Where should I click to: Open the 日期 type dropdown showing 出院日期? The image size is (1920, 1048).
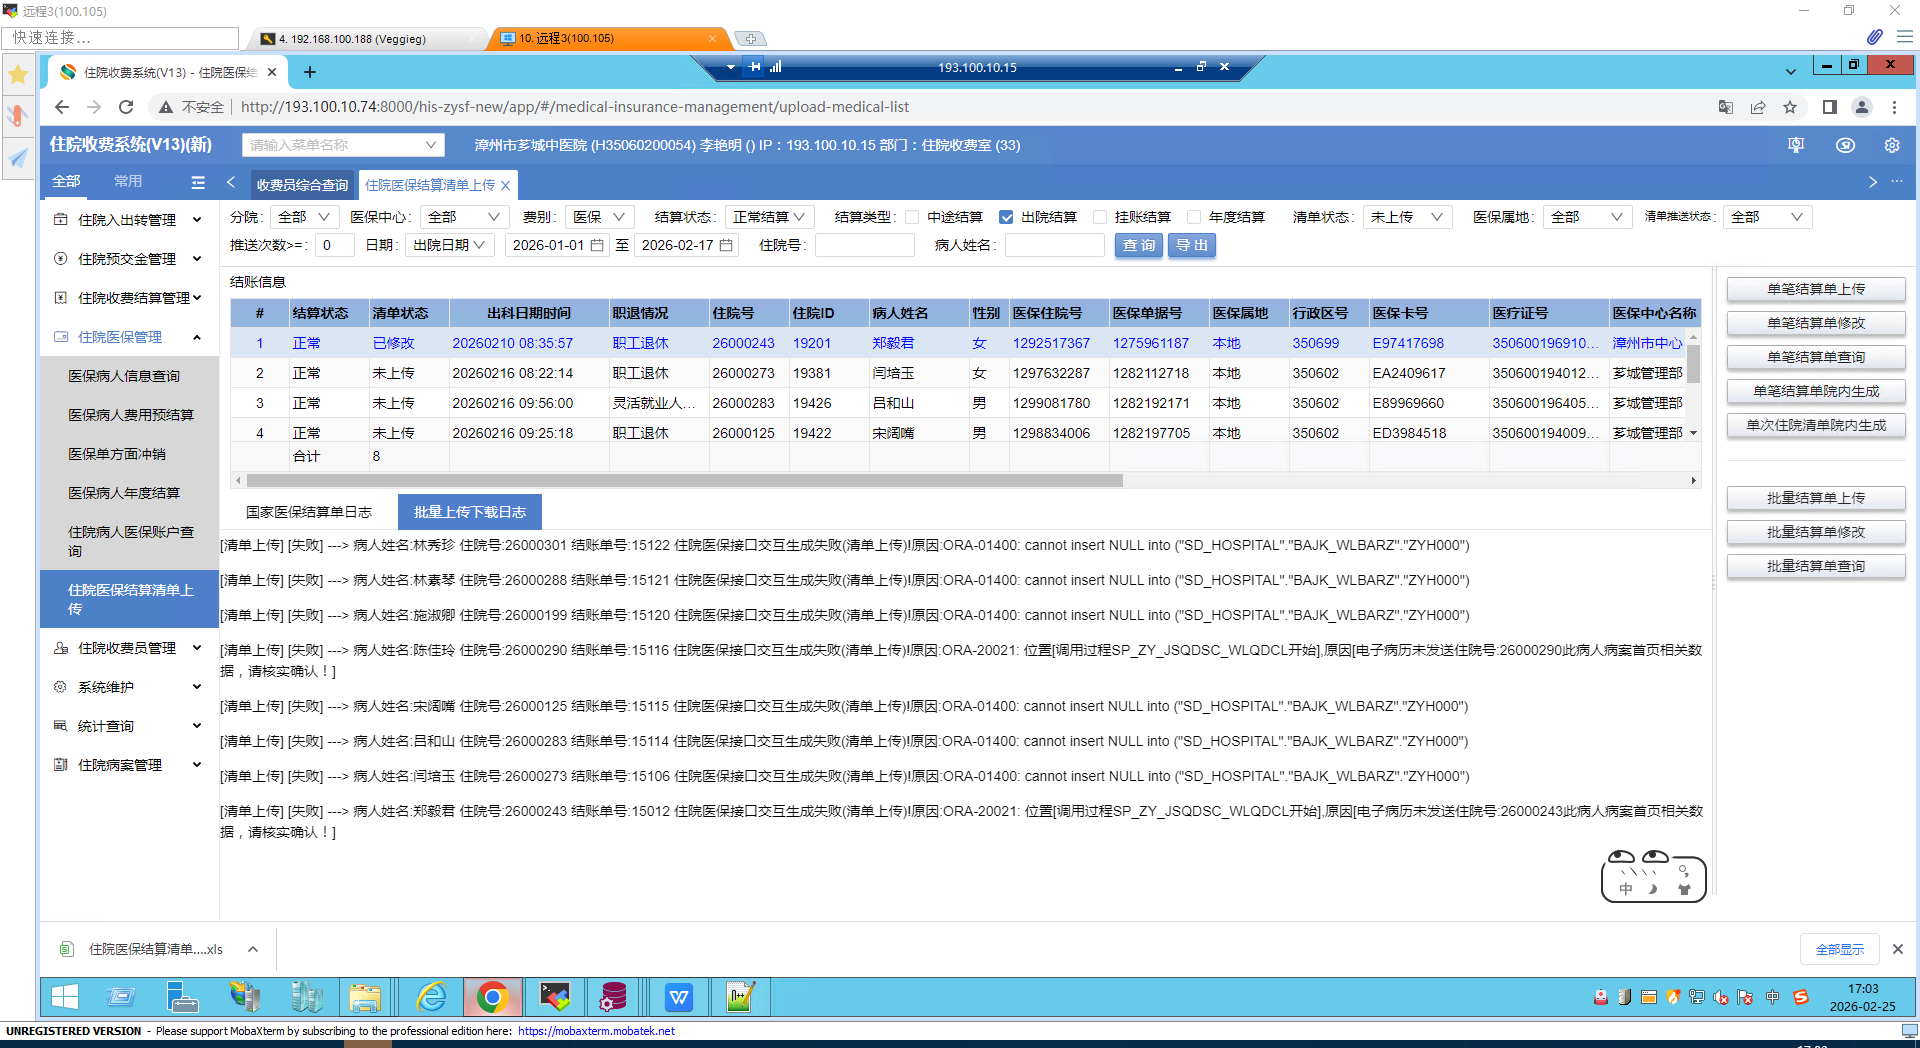pyautogui.click(x=449, y=245)
